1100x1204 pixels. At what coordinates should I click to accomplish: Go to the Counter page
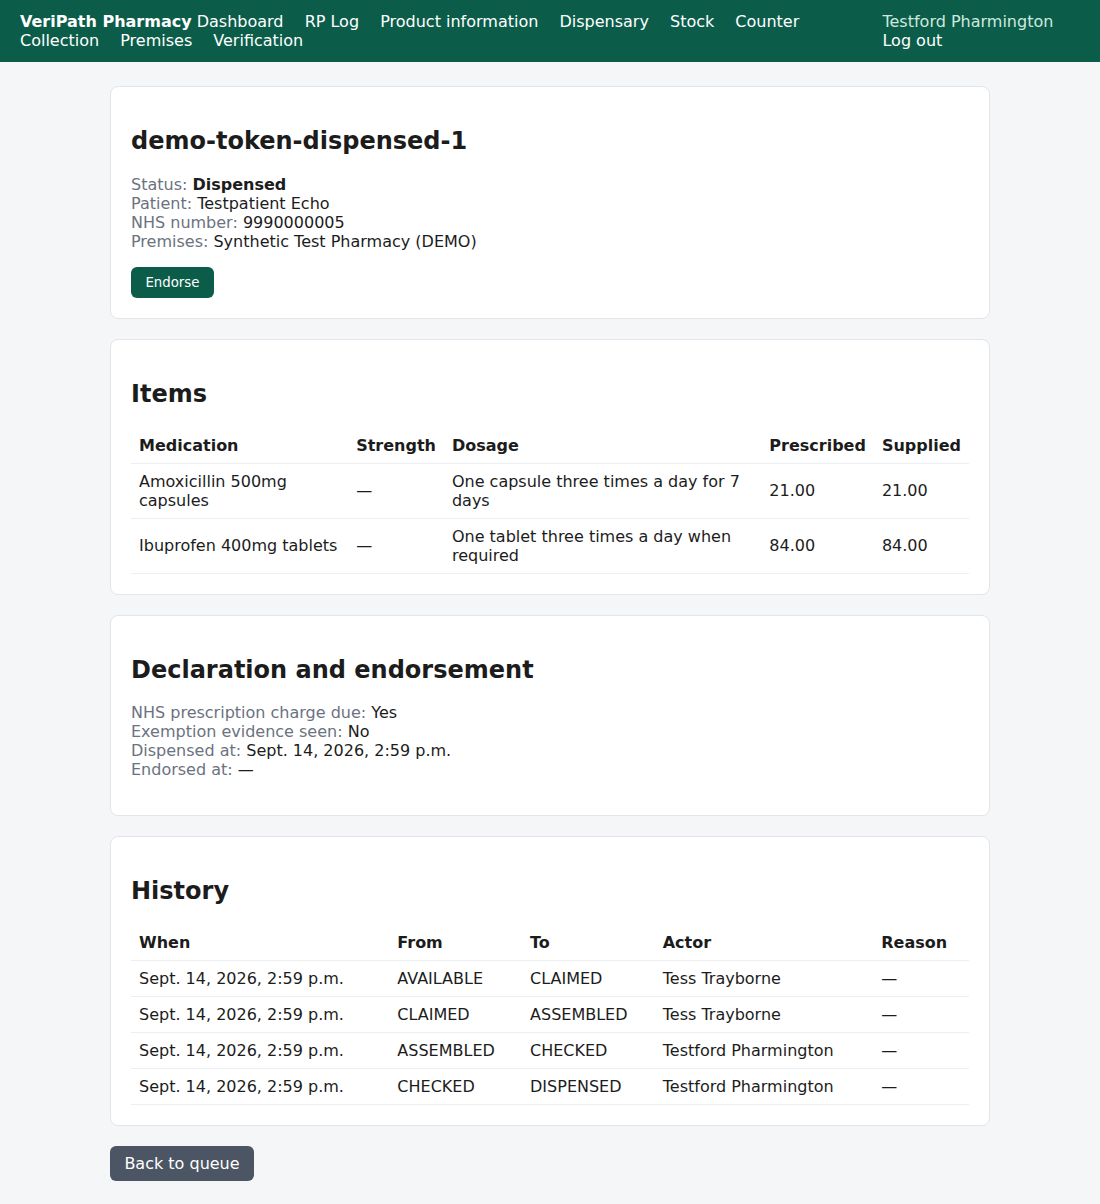click(767, 21)
